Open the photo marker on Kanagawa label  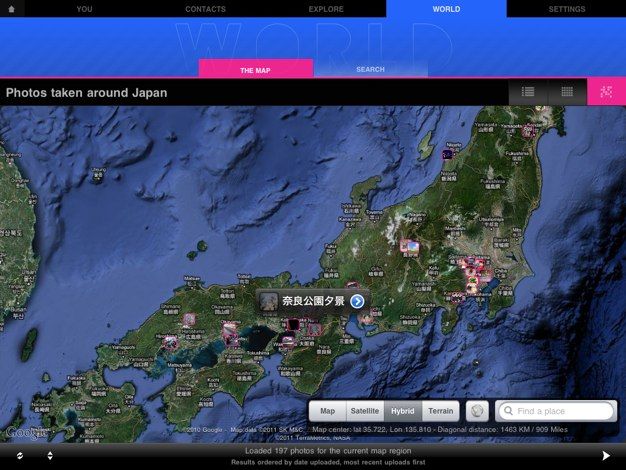[458, 297]
